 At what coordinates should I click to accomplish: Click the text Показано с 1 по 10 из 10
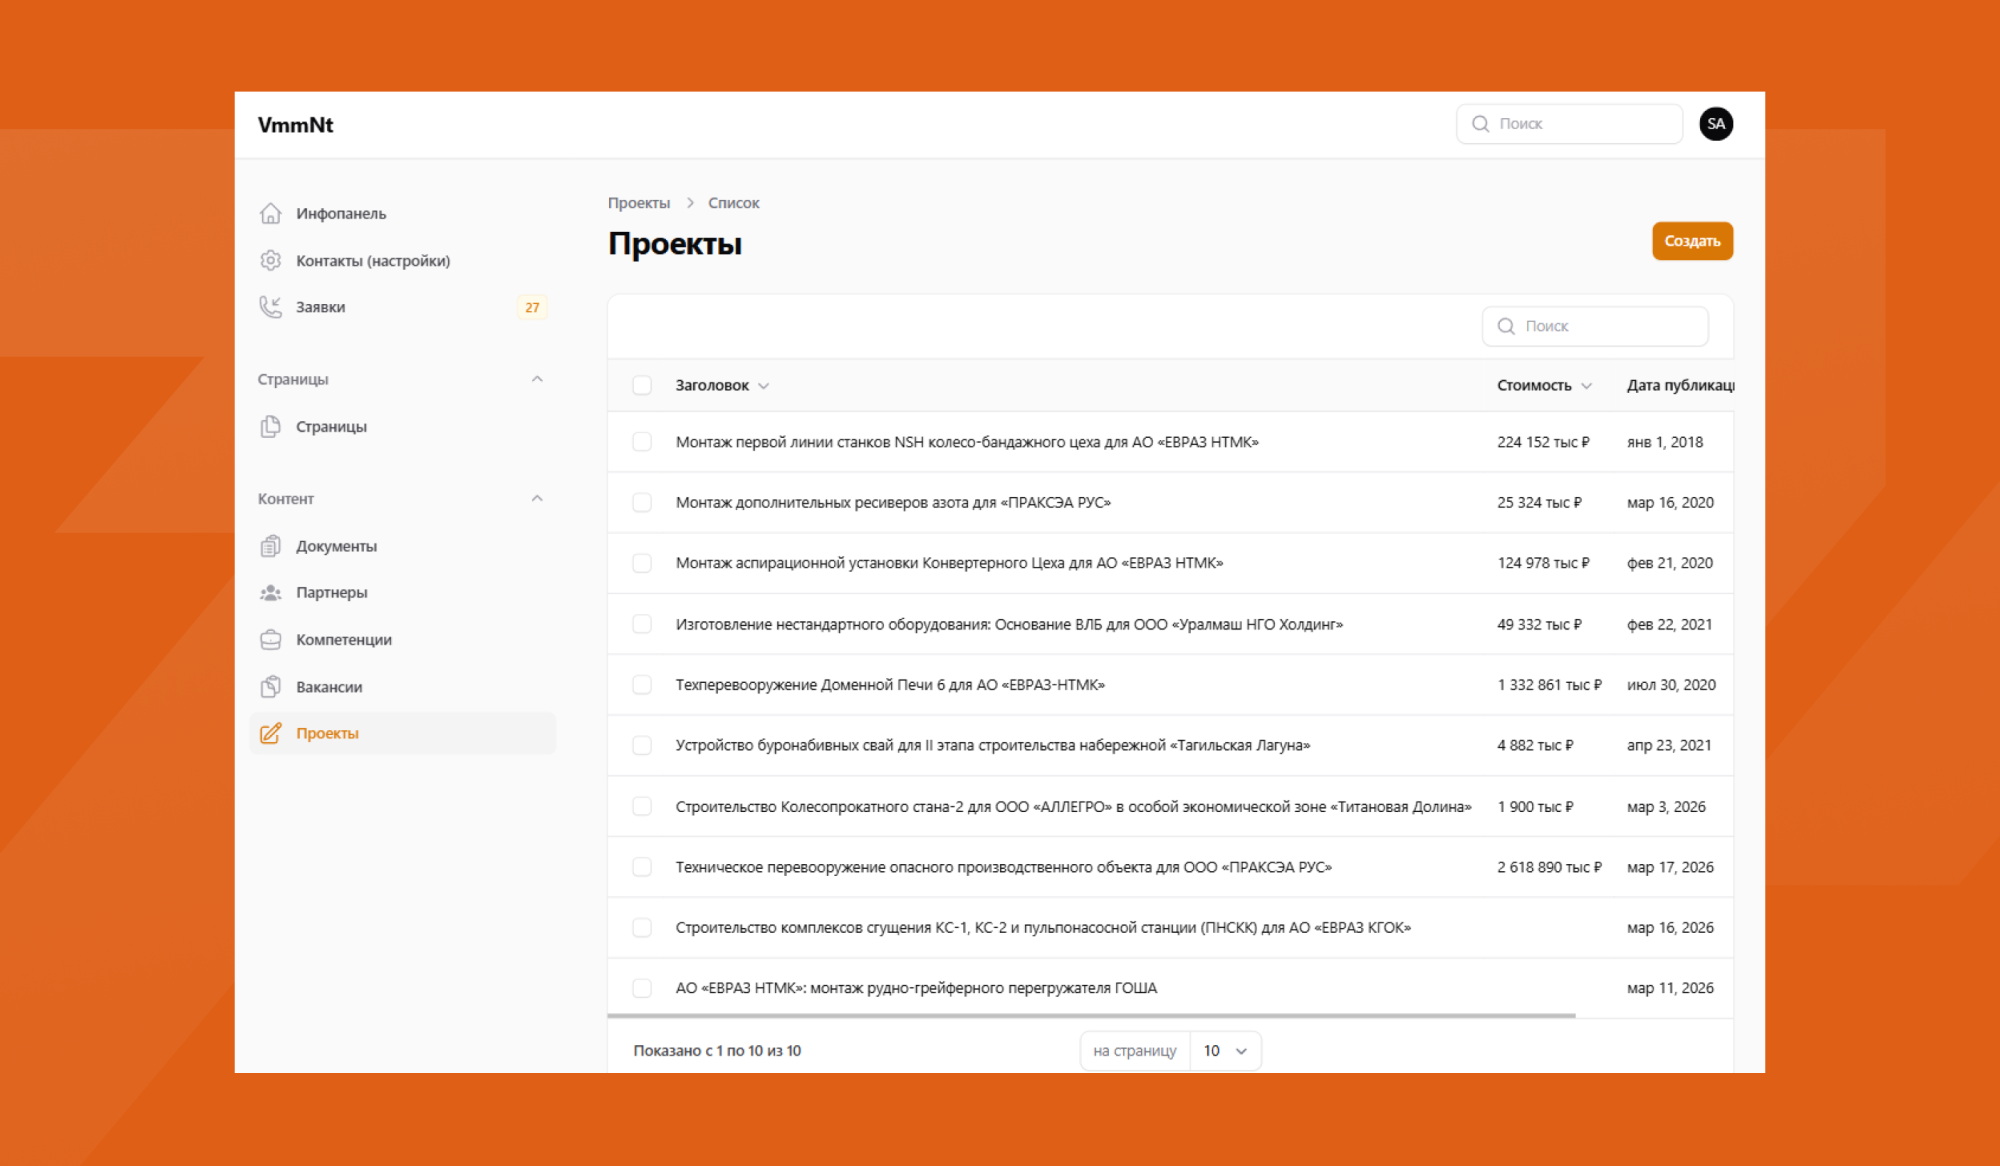[717, 1051]
